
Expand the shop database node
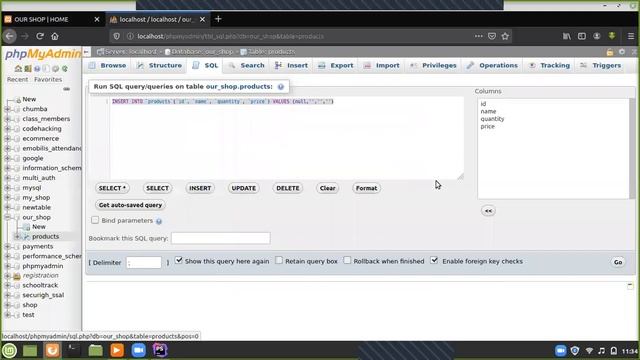(7, 305)
